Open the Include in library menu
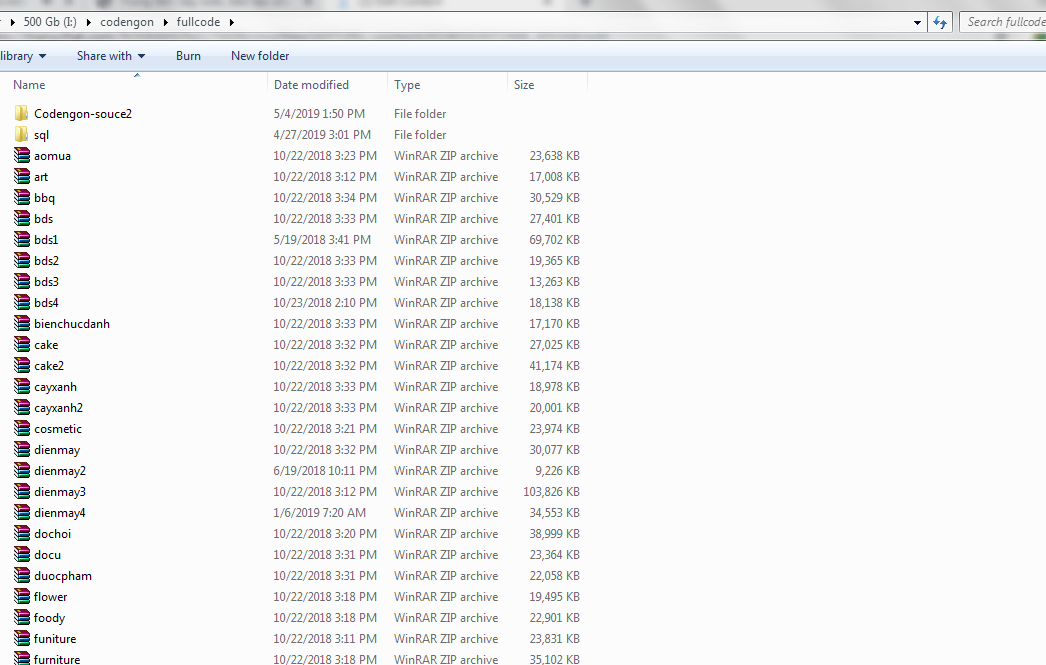Screen dimensions: 1046x665 point(20,56)
